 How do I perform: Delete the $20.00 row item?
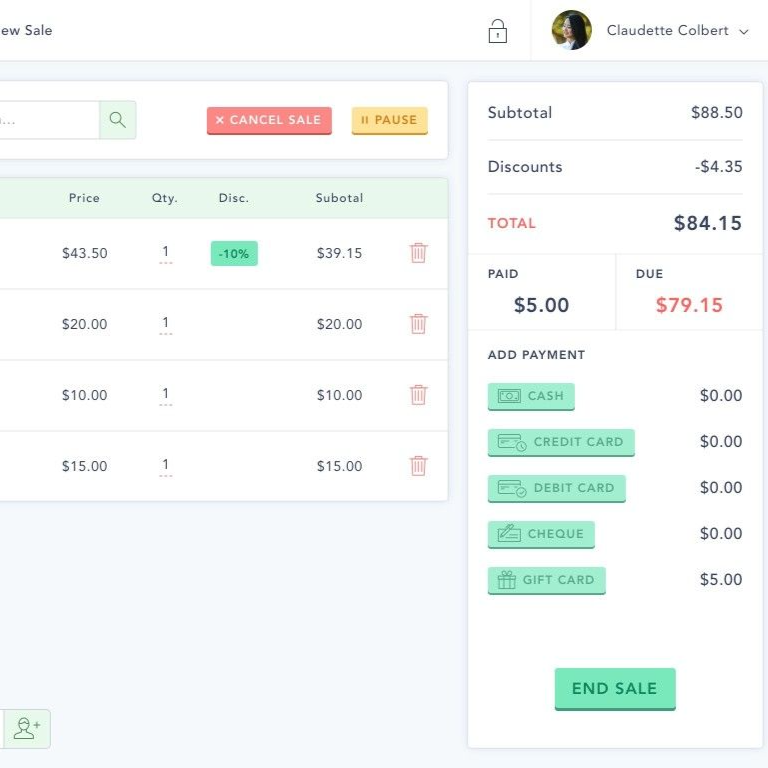pos(418,324)
